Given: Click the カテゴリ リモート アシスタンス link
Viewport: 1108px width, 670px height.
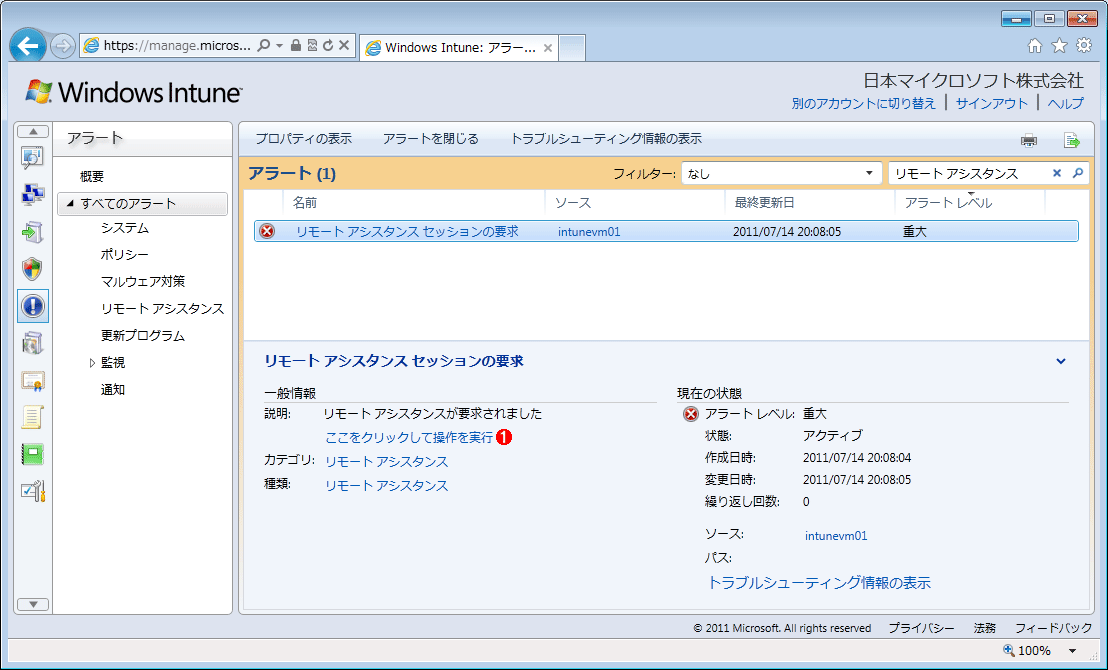Looking at the screenshot, I should [x=387, y=462].
